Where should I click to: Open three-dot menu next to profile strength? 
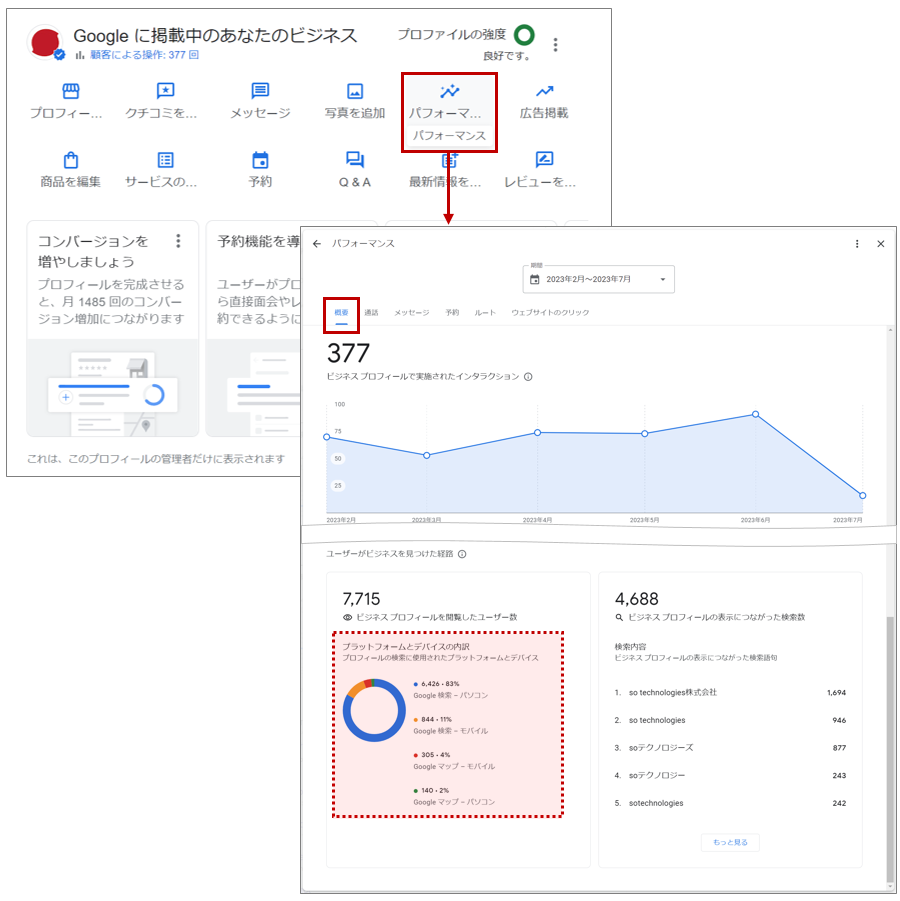[556, 45]
